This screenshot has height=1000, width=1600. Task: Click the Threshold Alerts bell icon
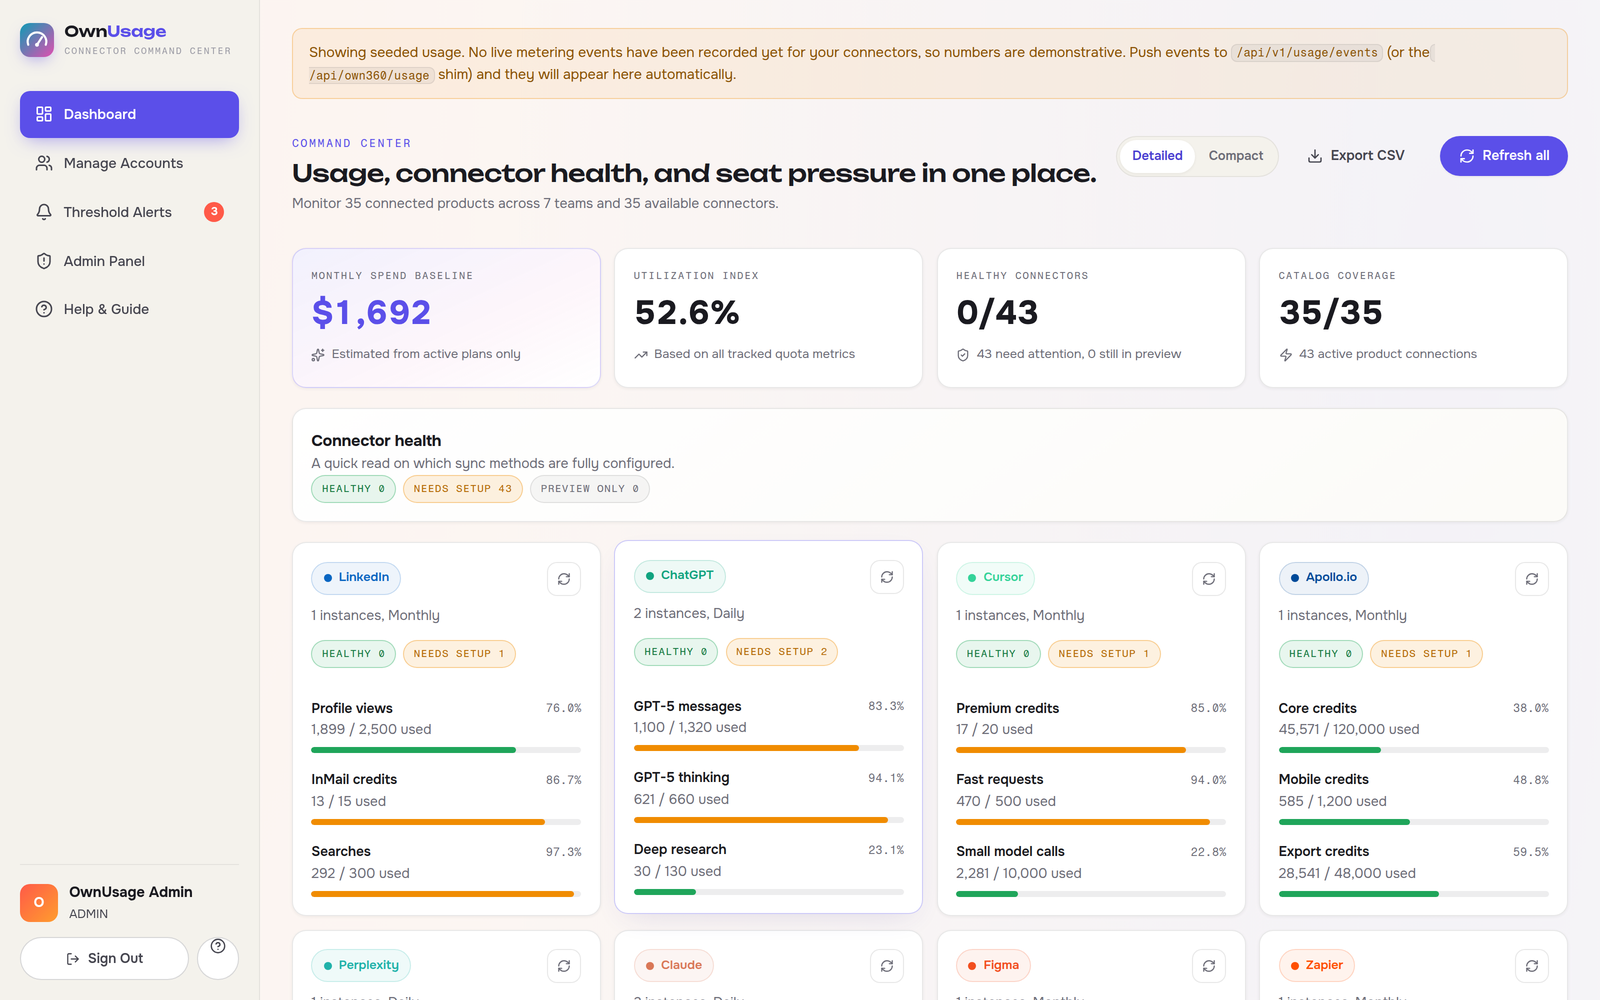[x=44, y=212]
